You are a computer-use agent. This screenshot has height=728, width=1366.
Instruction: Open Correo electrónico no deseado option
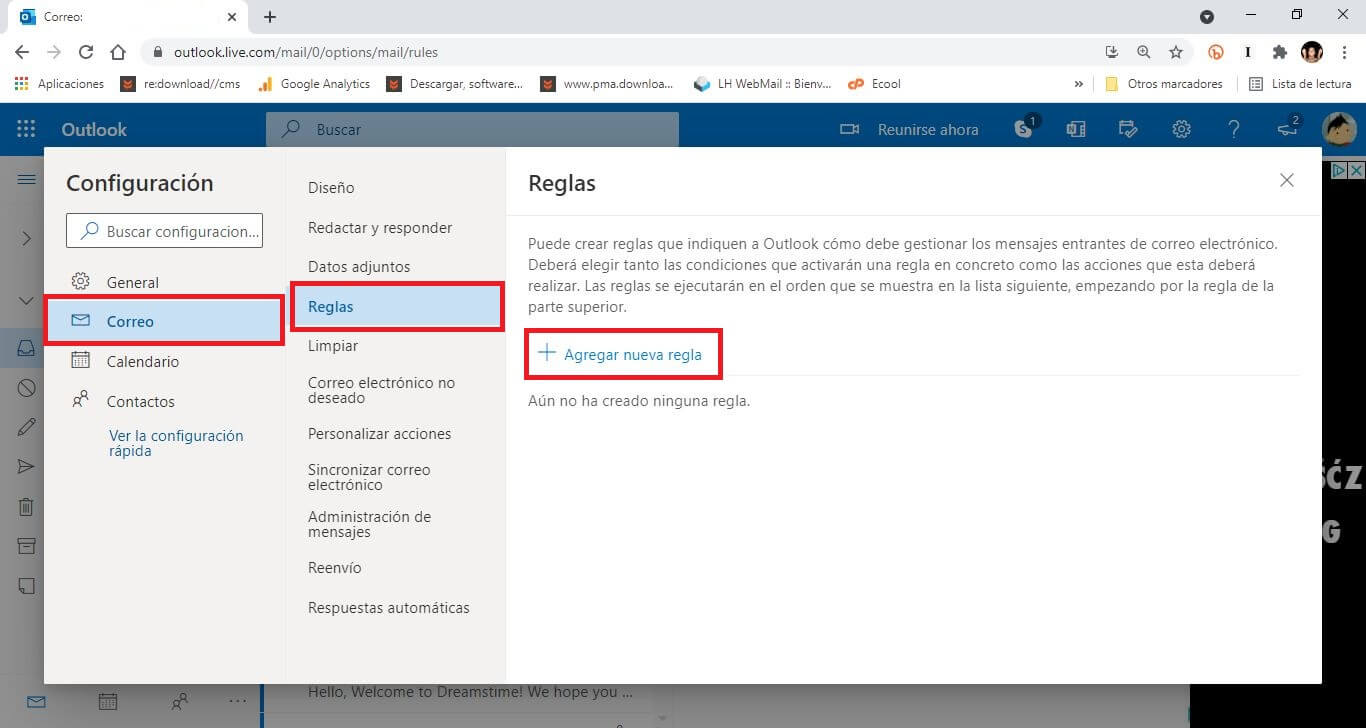coord(381,390)
